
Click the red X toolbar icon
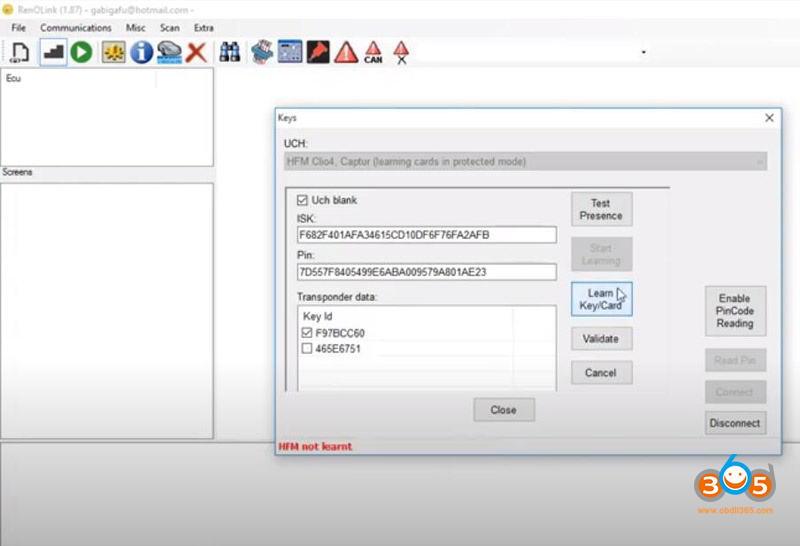click(x=197, y=51)
